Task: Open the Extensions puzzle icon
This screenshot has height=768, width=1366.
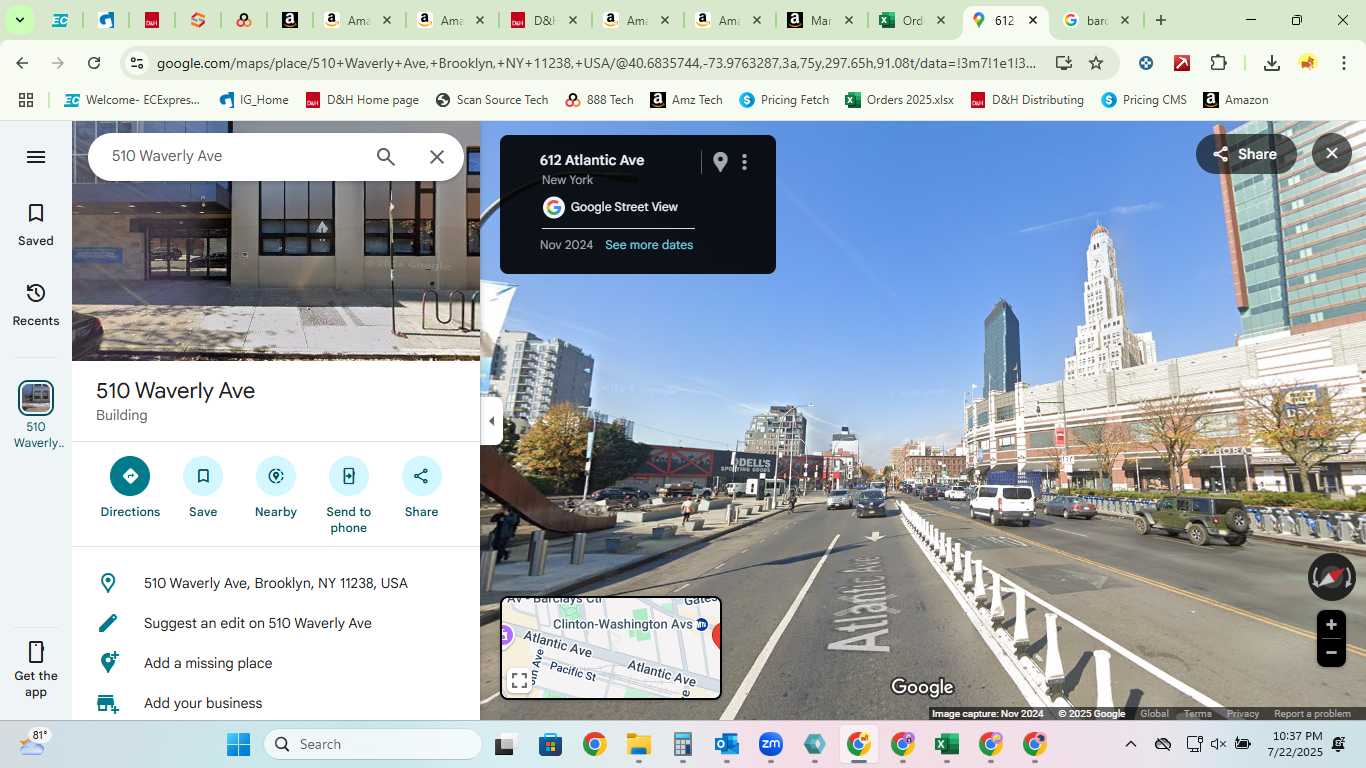Action: [x=1218, y=63]
